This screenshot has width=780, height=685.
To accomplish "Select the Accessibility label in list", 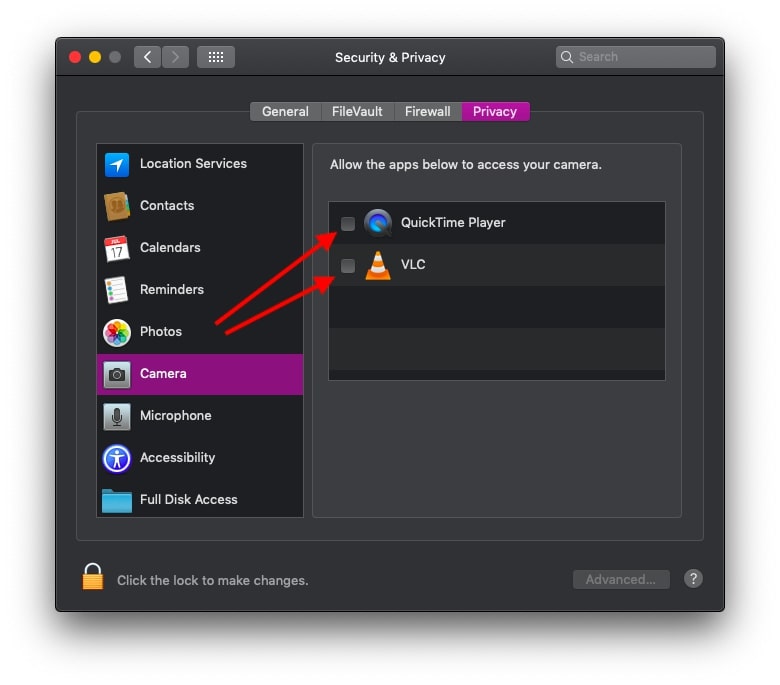I will coord(178,458).
